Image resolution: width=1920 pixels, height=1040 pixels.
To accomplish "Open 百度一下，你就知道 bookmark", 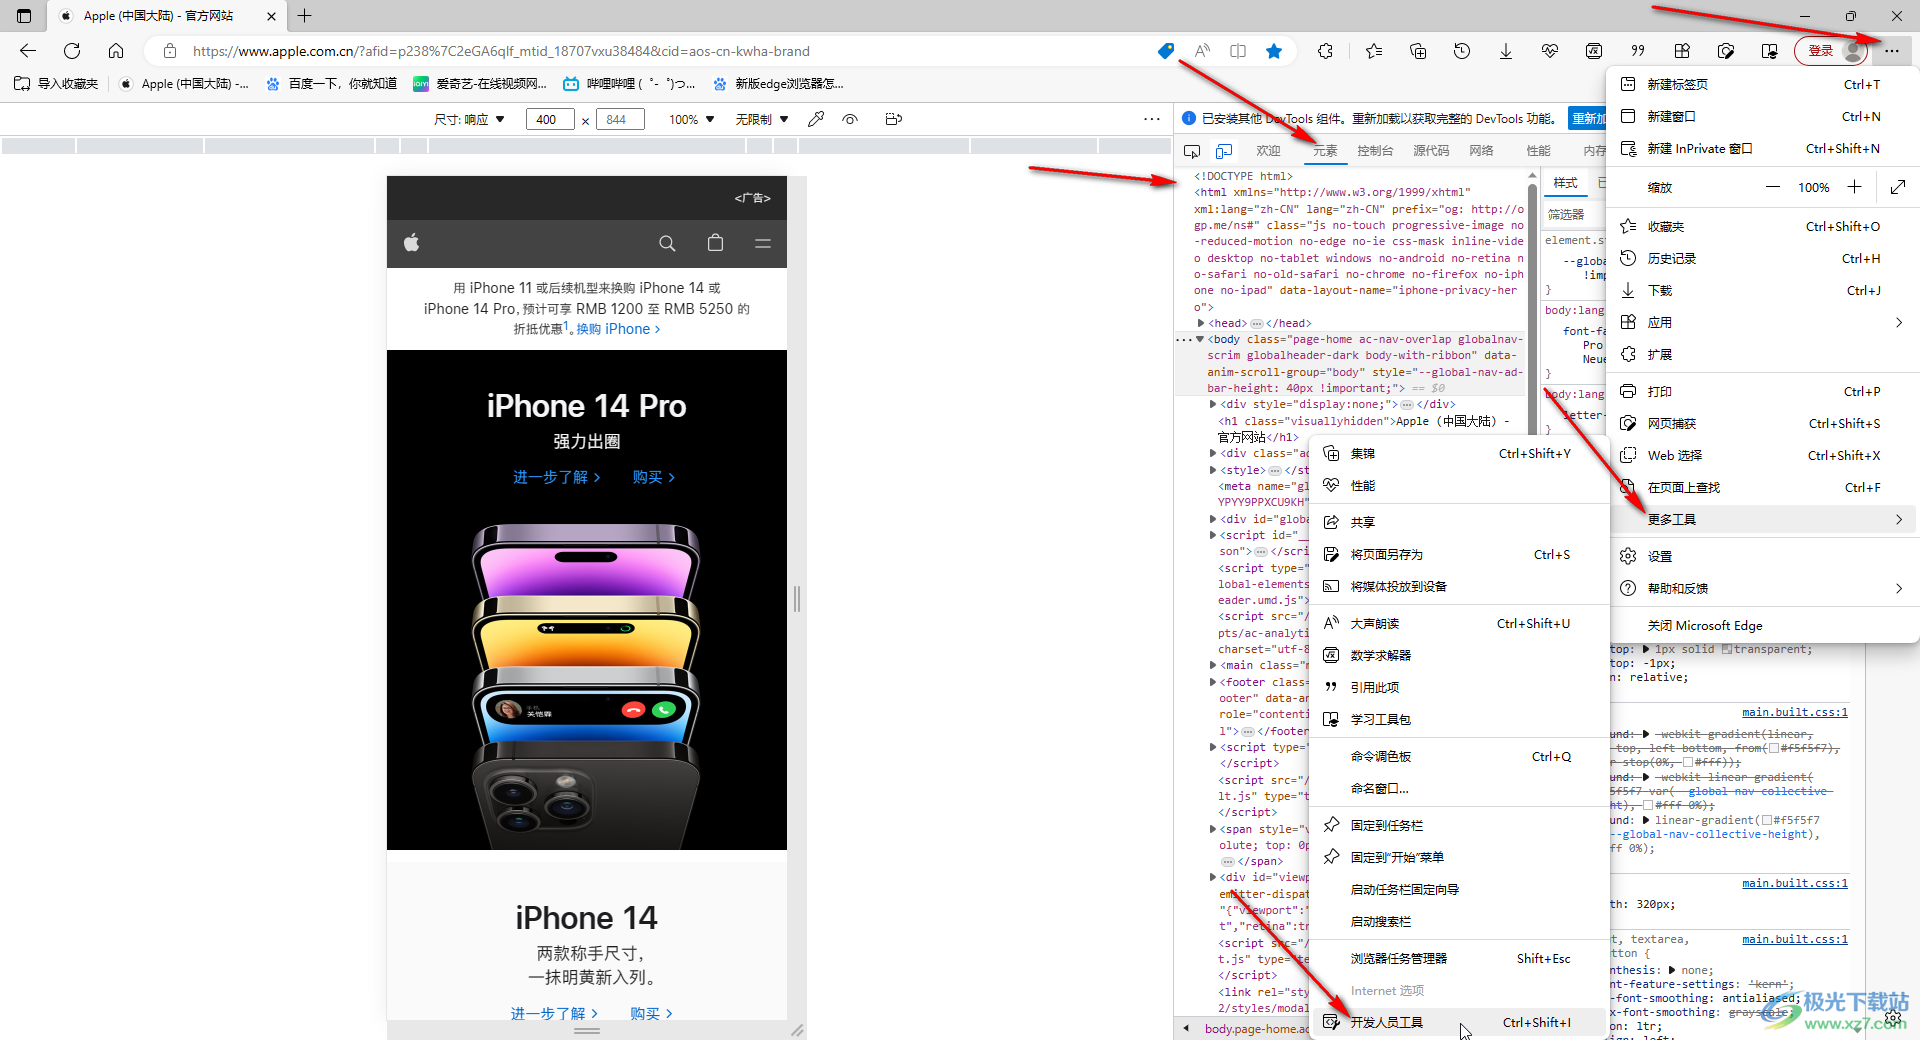I will 332,84.
